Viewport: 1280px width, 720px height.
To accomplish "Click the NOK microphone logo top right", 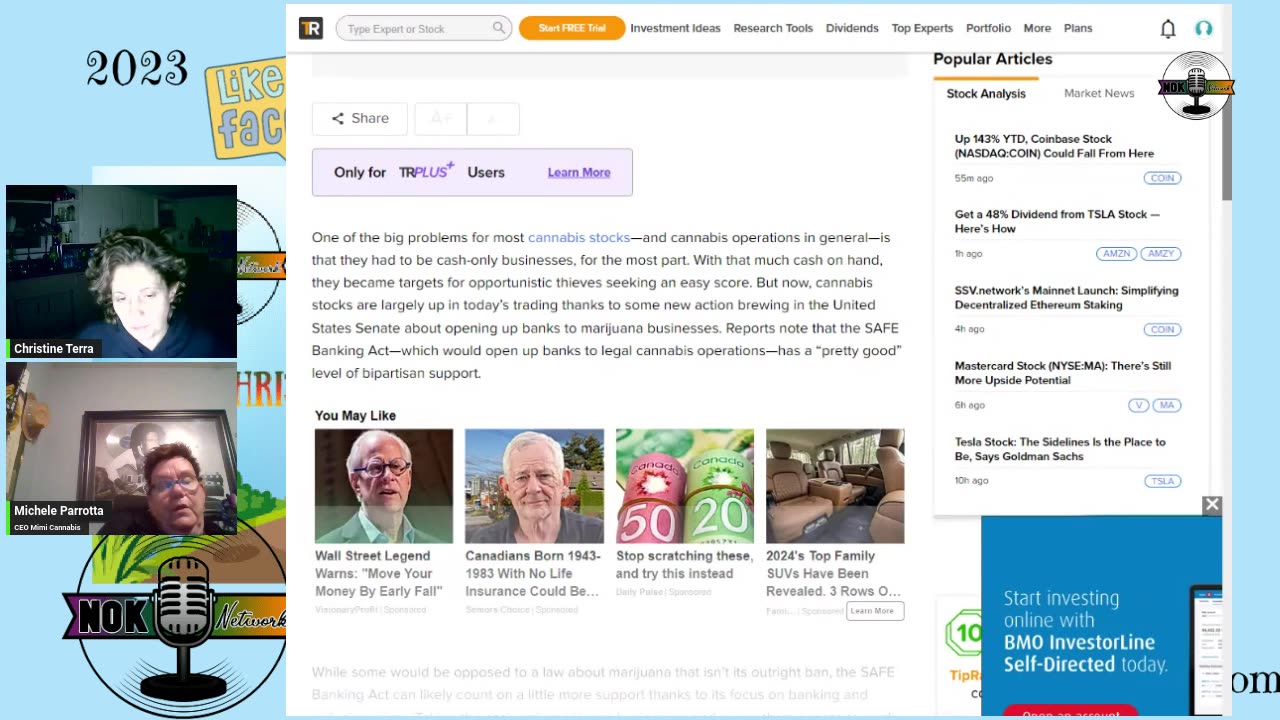I will point(1196,85).
